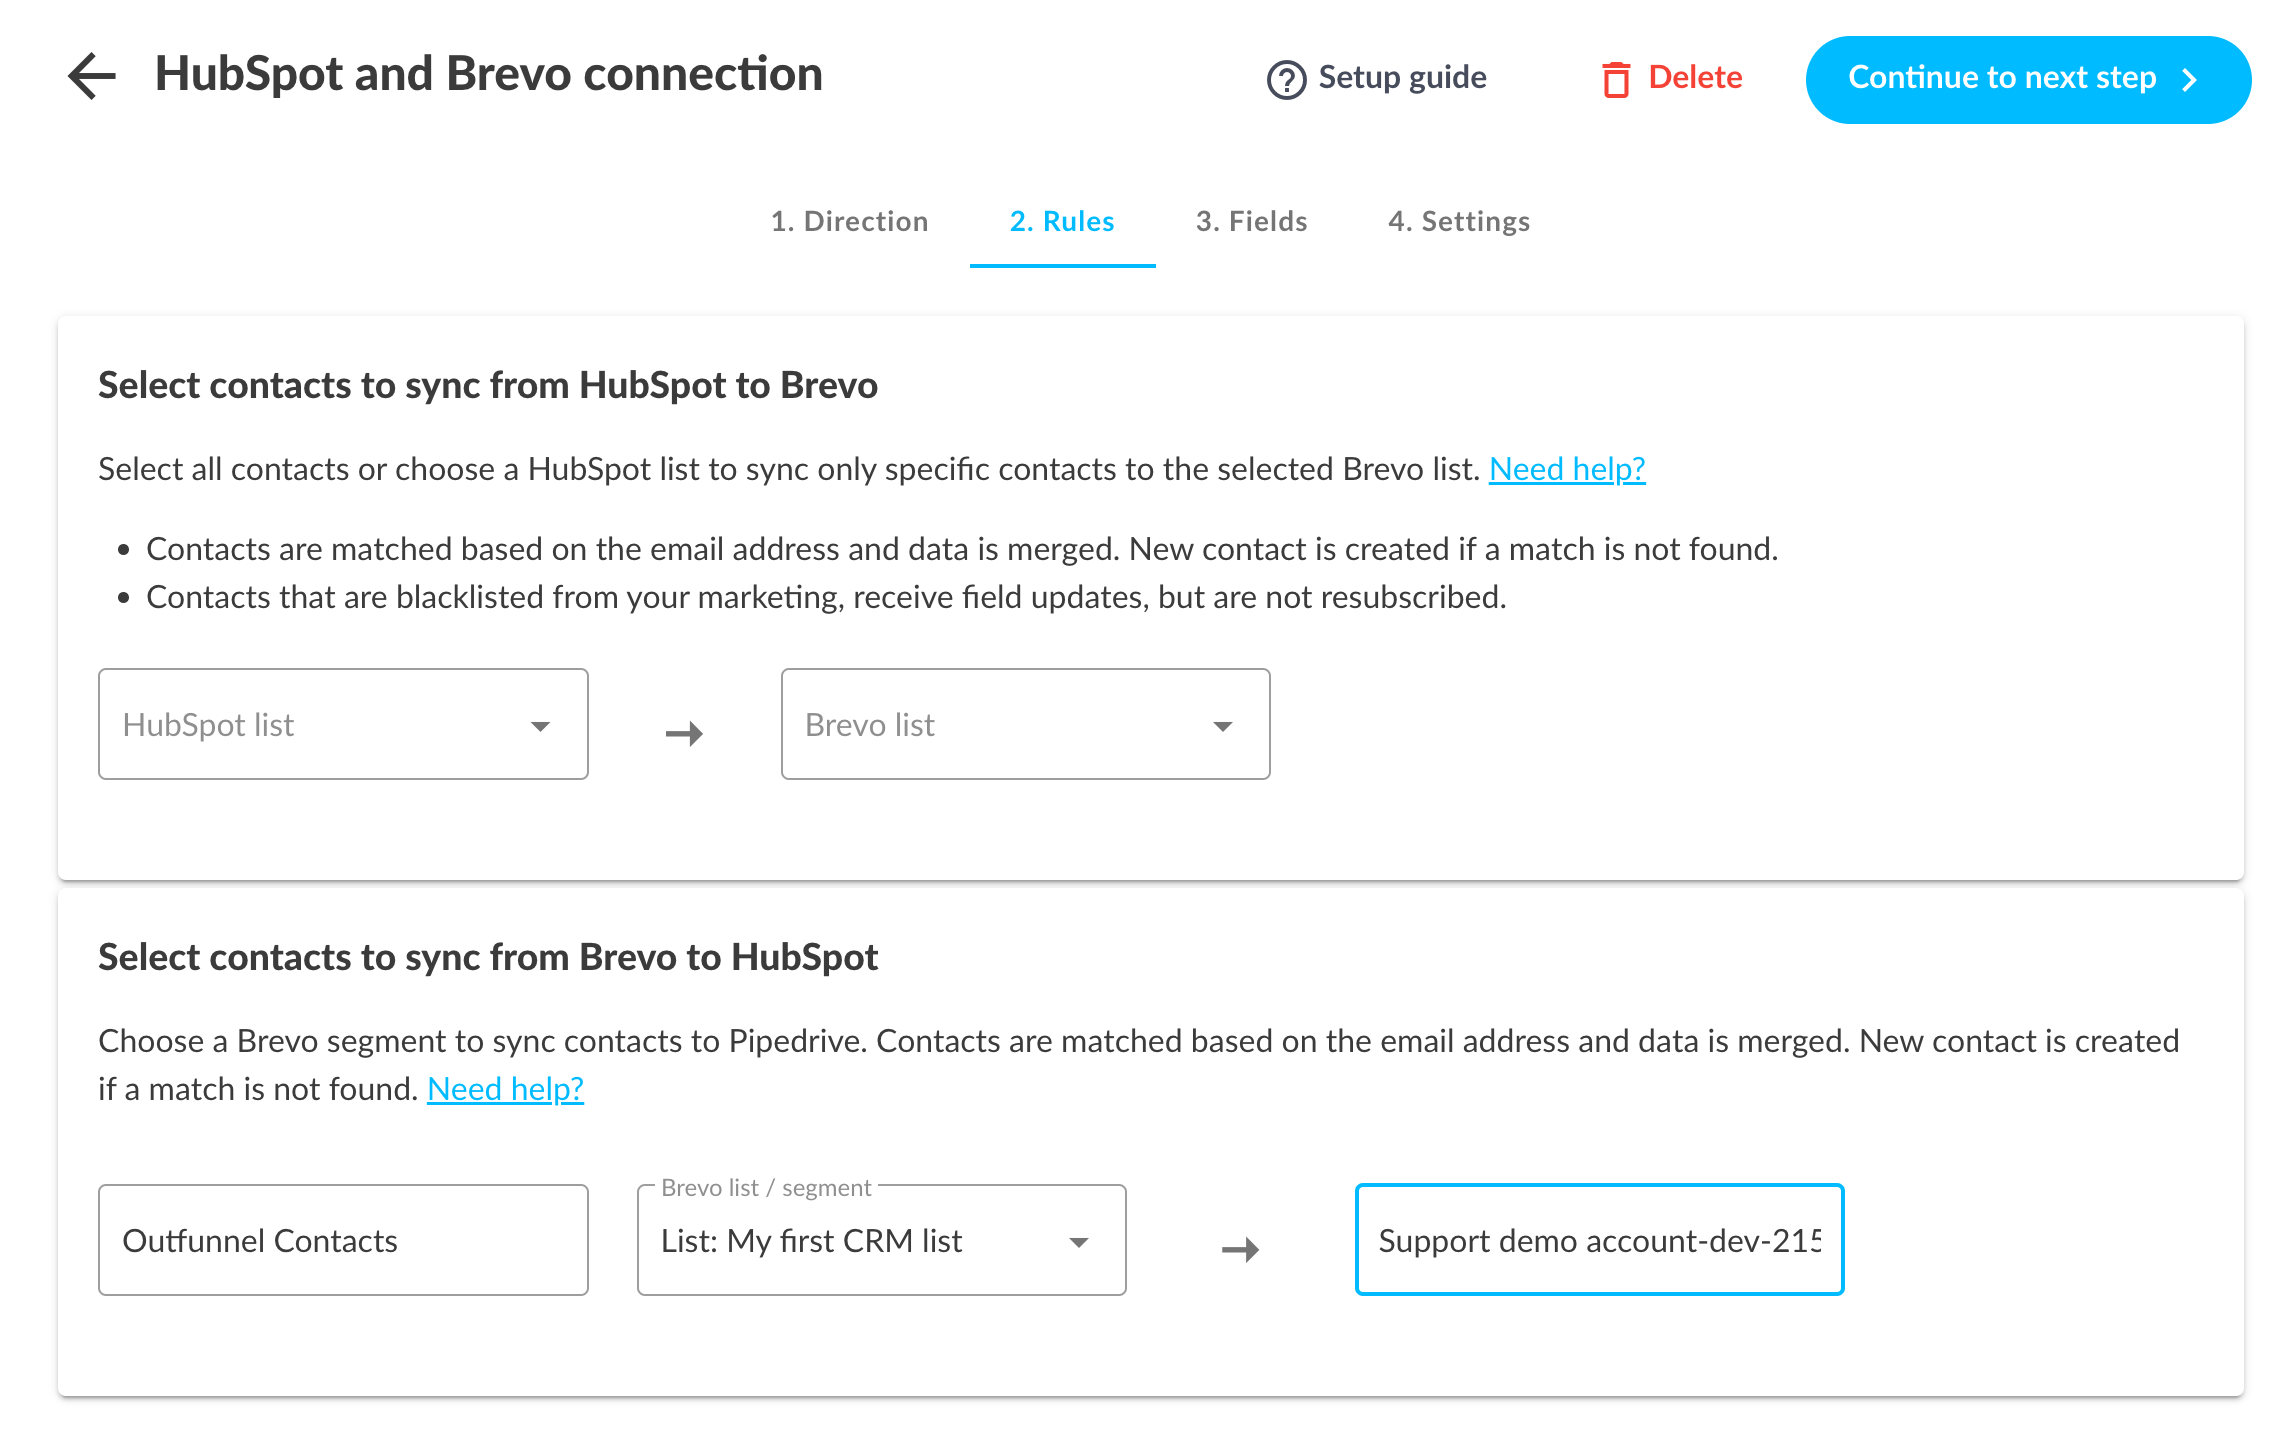Click the red Delete trash icon

tap(1616, 79)
